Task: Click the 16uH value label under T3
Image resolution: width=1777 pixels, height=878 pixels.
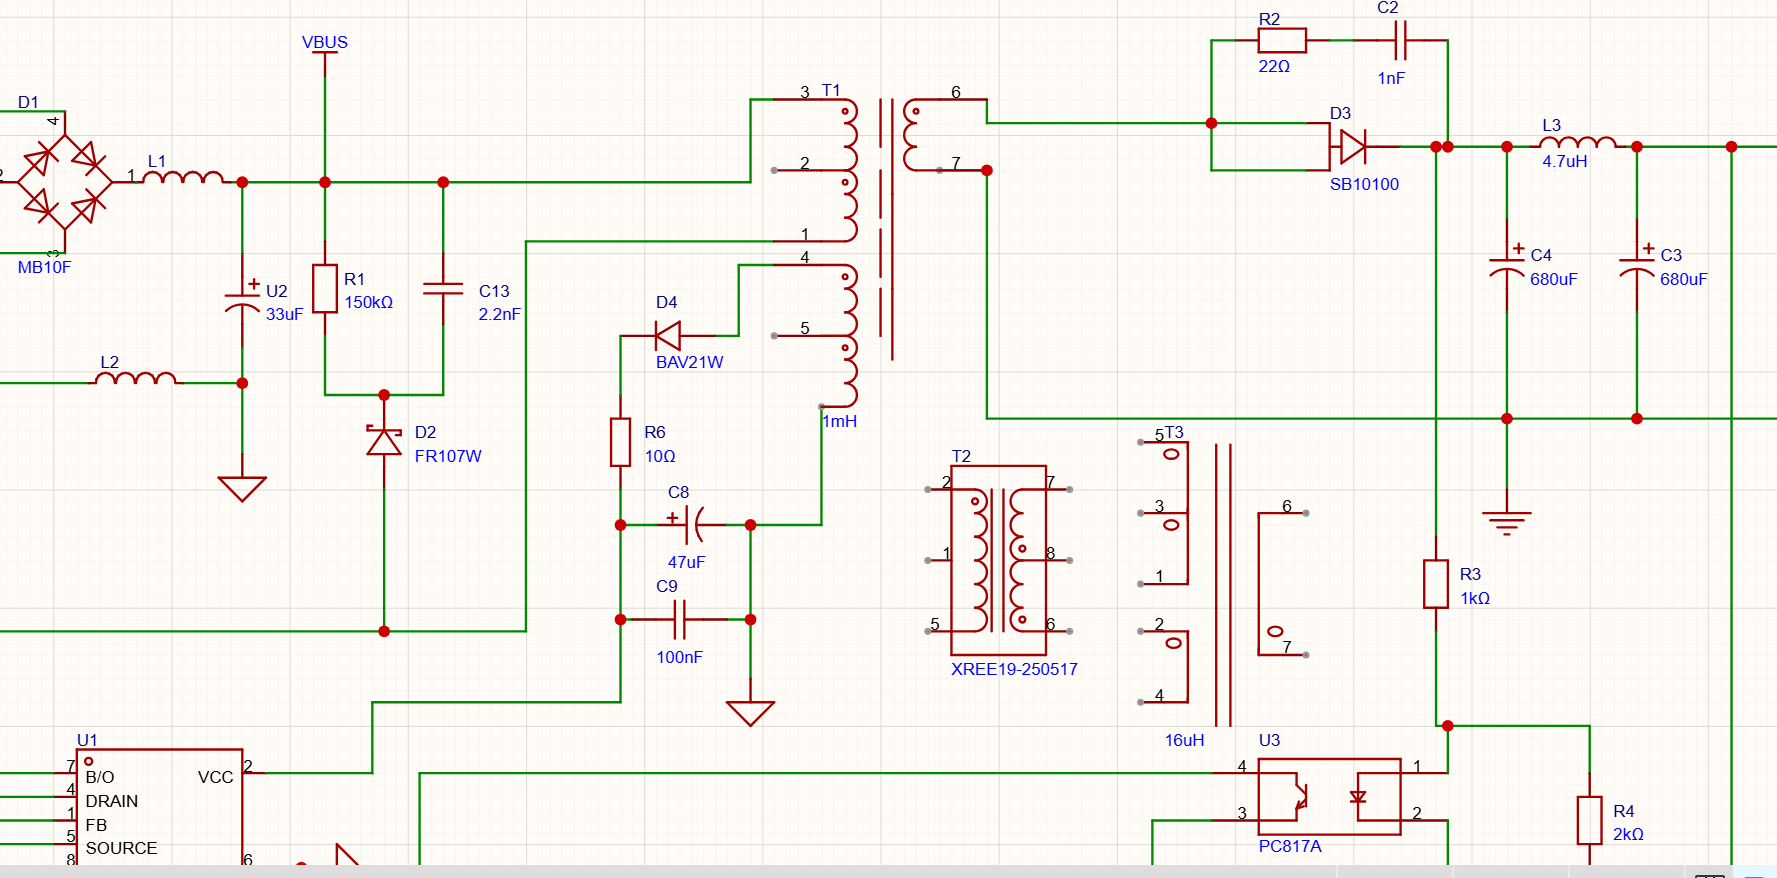Action: [x=1184, y=740]
